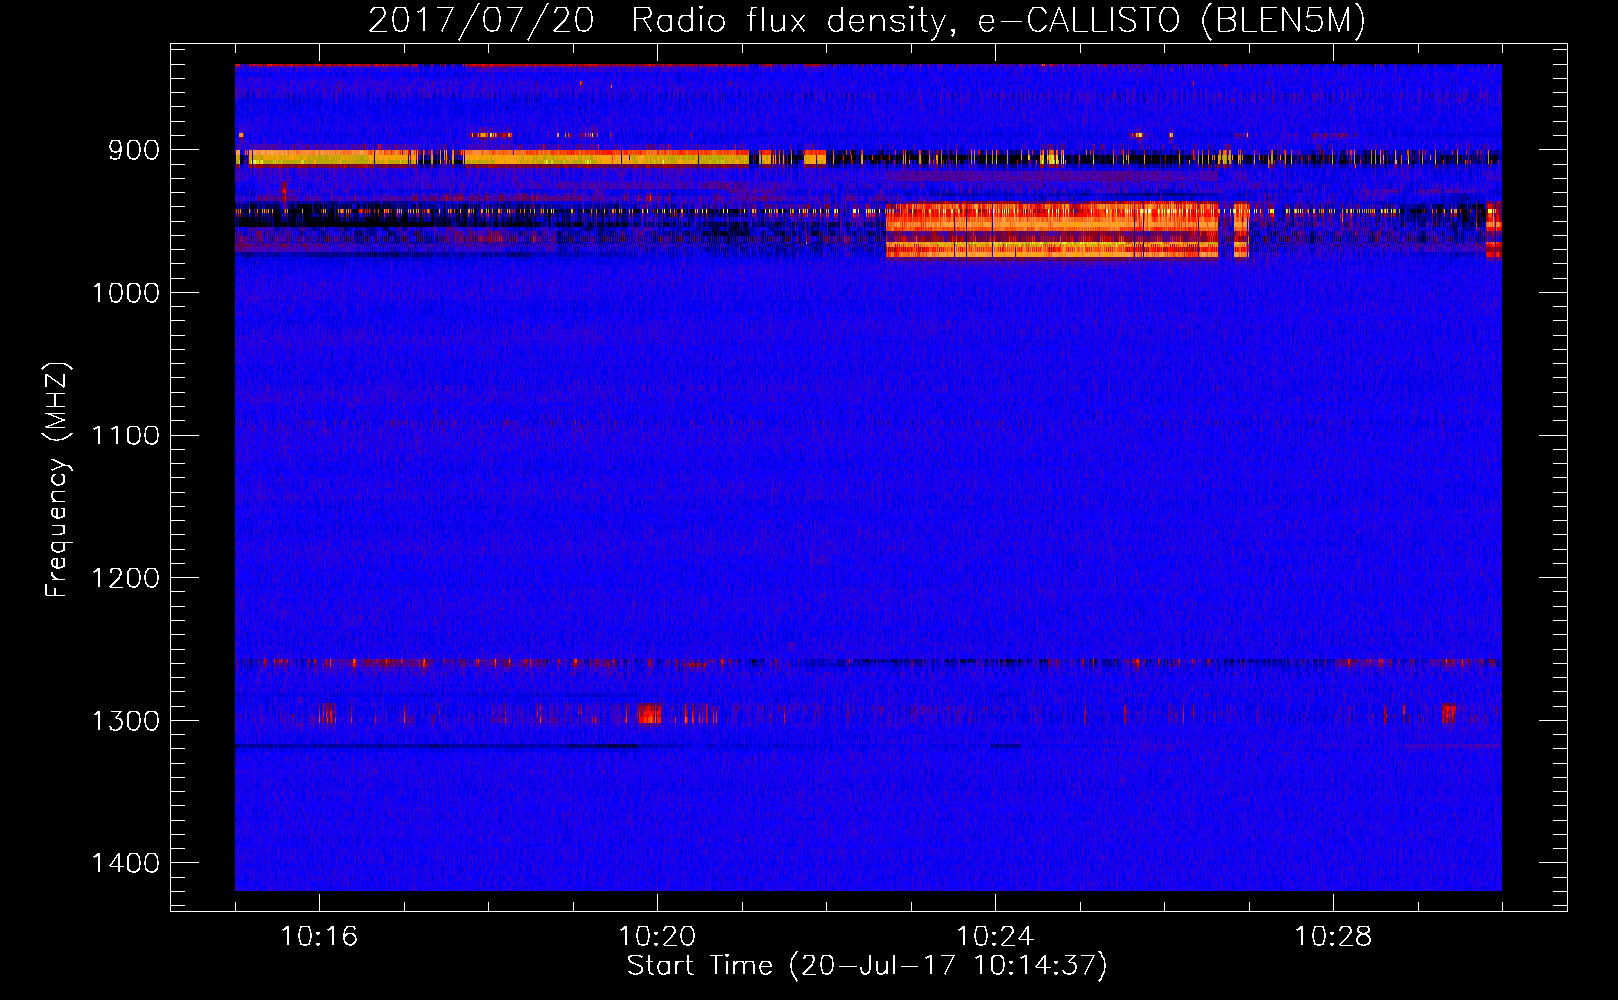Click the 10:20 time tick label
Image resolution: width=1618 pixels, height=1000 pixels.
click(x=657, y=937)
